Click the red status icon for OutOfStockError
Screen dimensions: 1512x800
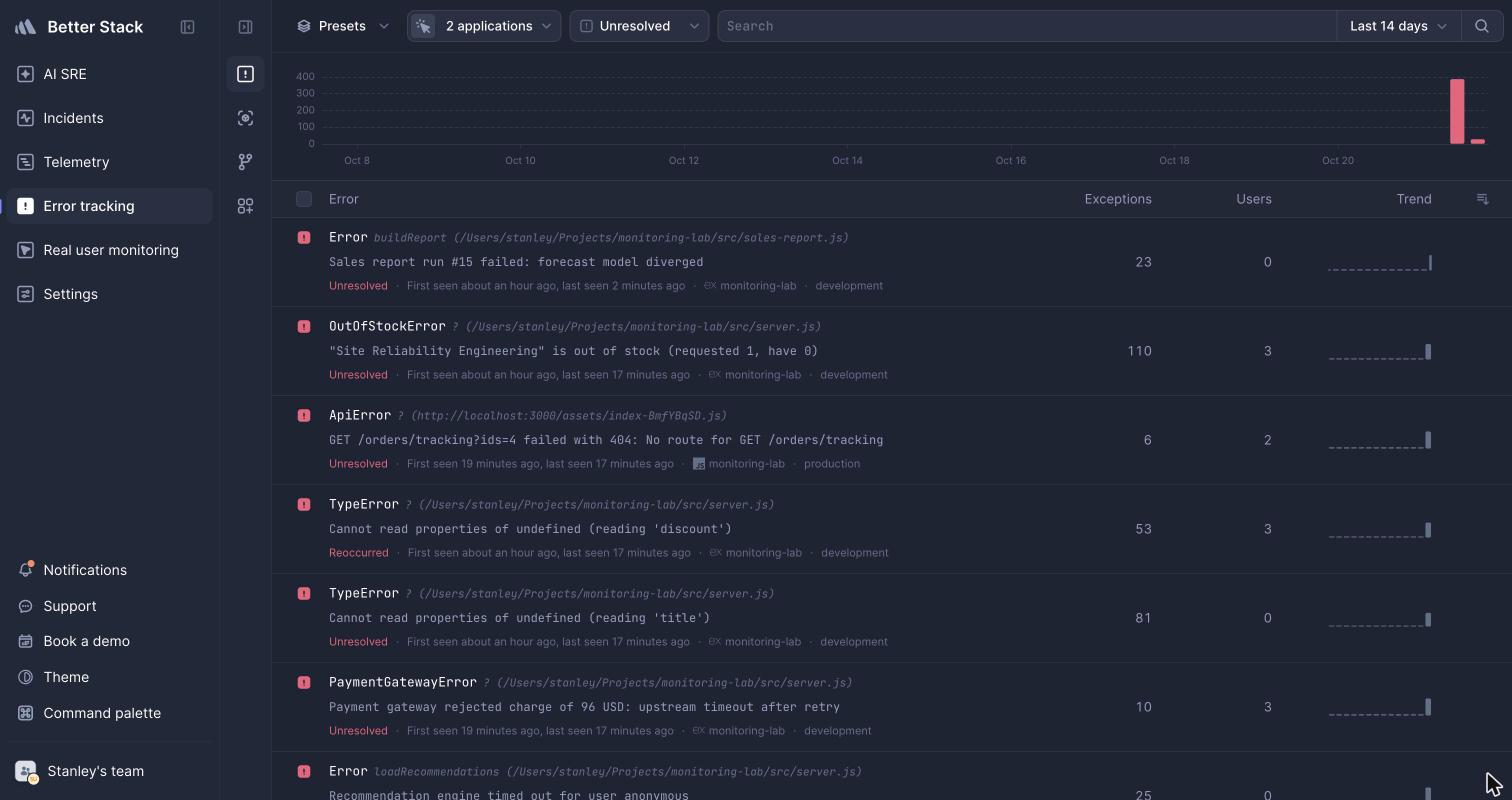click(304, 327)
